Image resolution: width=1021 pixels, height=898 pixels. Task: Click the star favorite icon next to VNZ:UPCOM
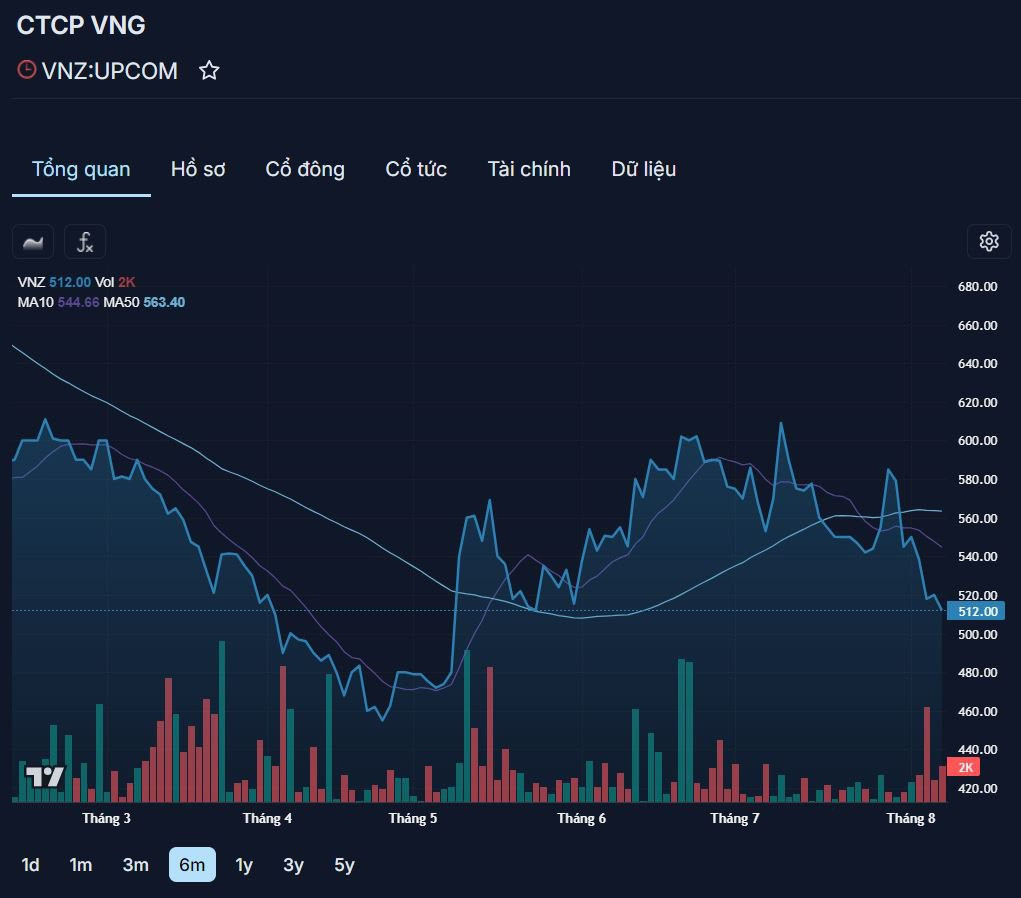click(x=209, y=71)
